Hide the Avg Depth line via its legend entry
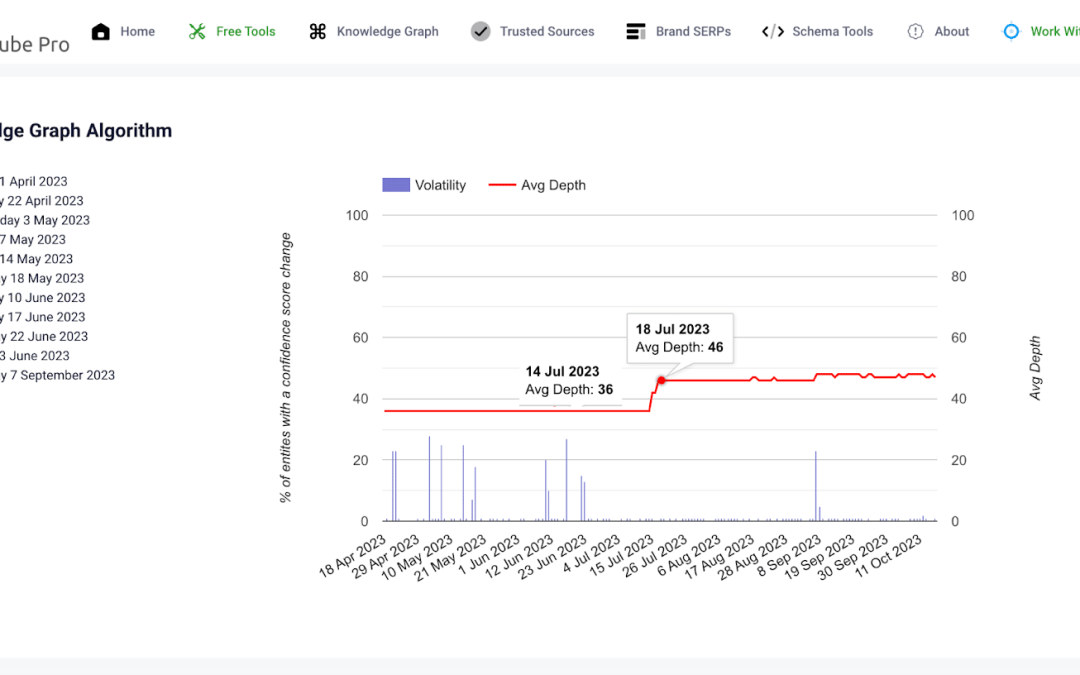1080x675 pixels. click(x=537, y=184)
